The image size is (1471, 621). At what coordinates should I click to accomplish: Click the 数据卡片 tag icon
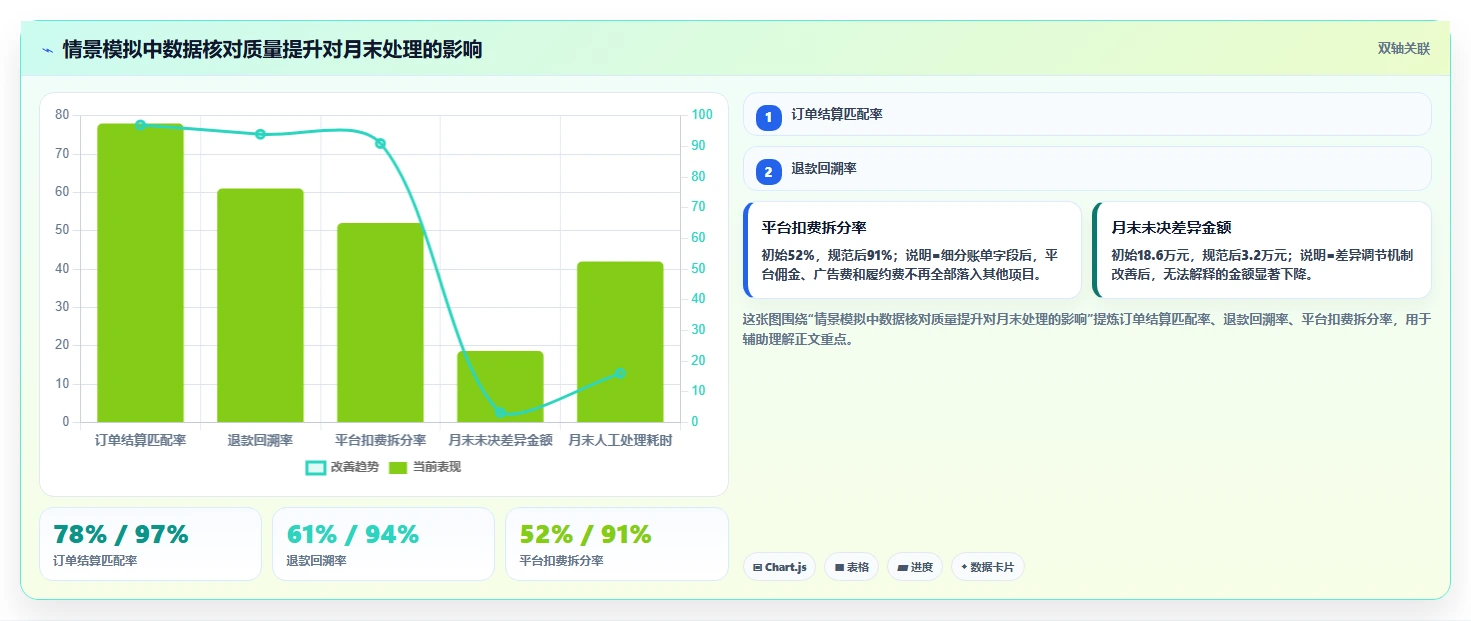tap(964, 567)
